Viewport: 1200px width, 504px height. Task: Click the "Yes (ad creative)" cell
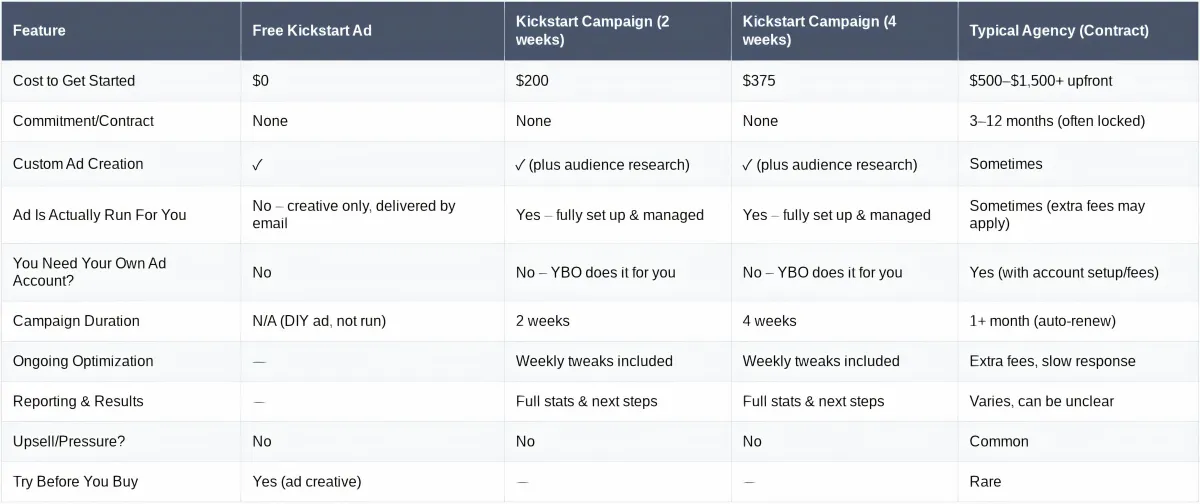click(x=307, y=481)
